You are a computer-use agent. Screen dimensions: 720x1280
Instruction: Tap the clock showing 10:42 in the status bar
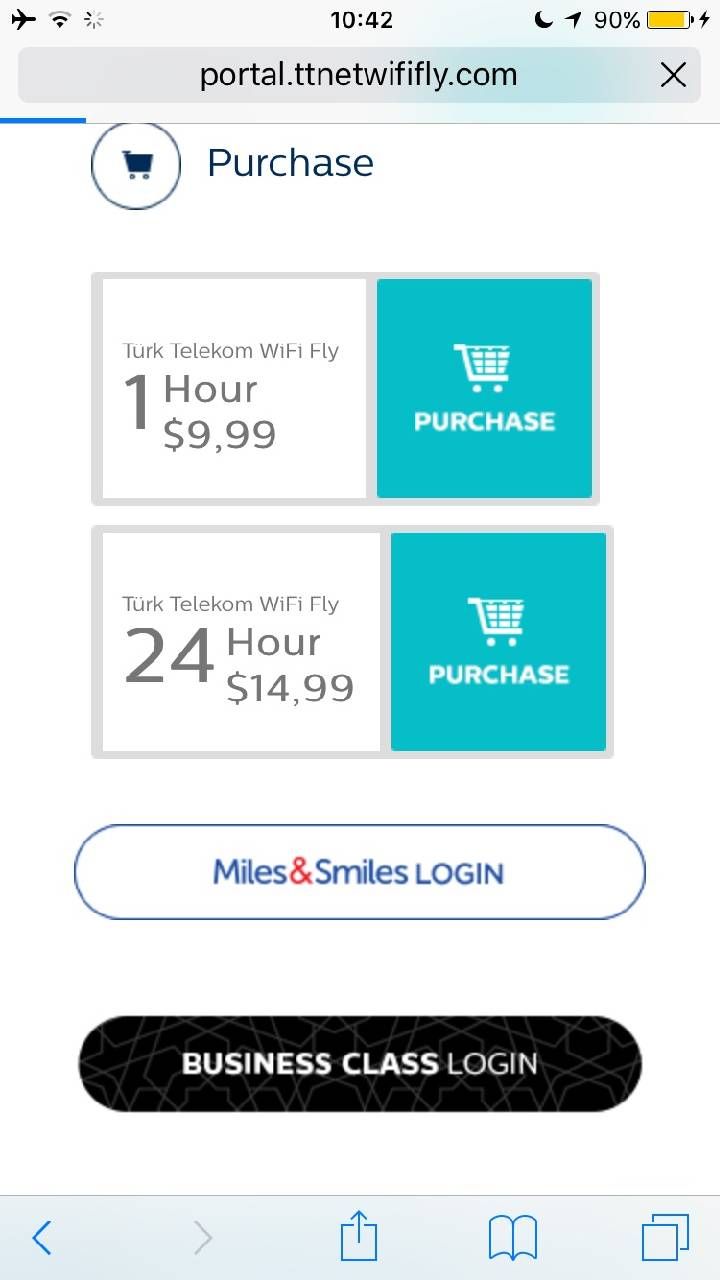[x=362, y=19]
